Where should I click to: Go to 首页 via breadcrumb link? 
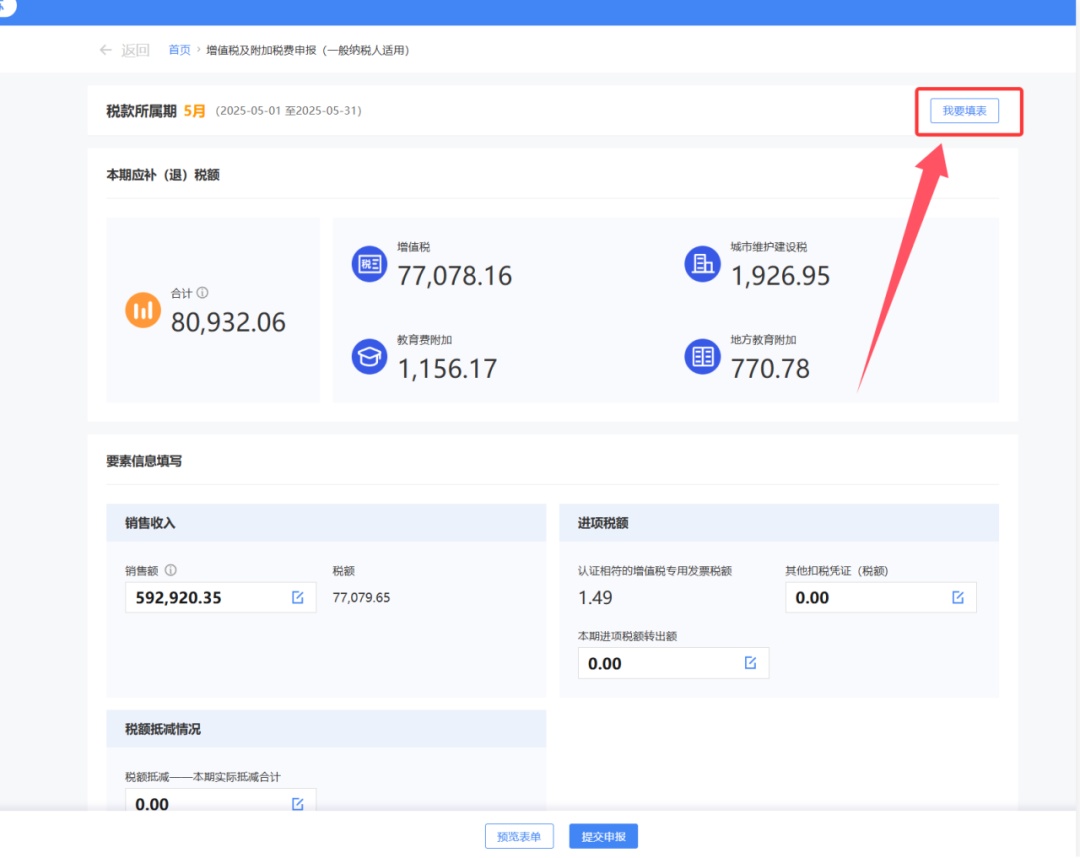179,50
